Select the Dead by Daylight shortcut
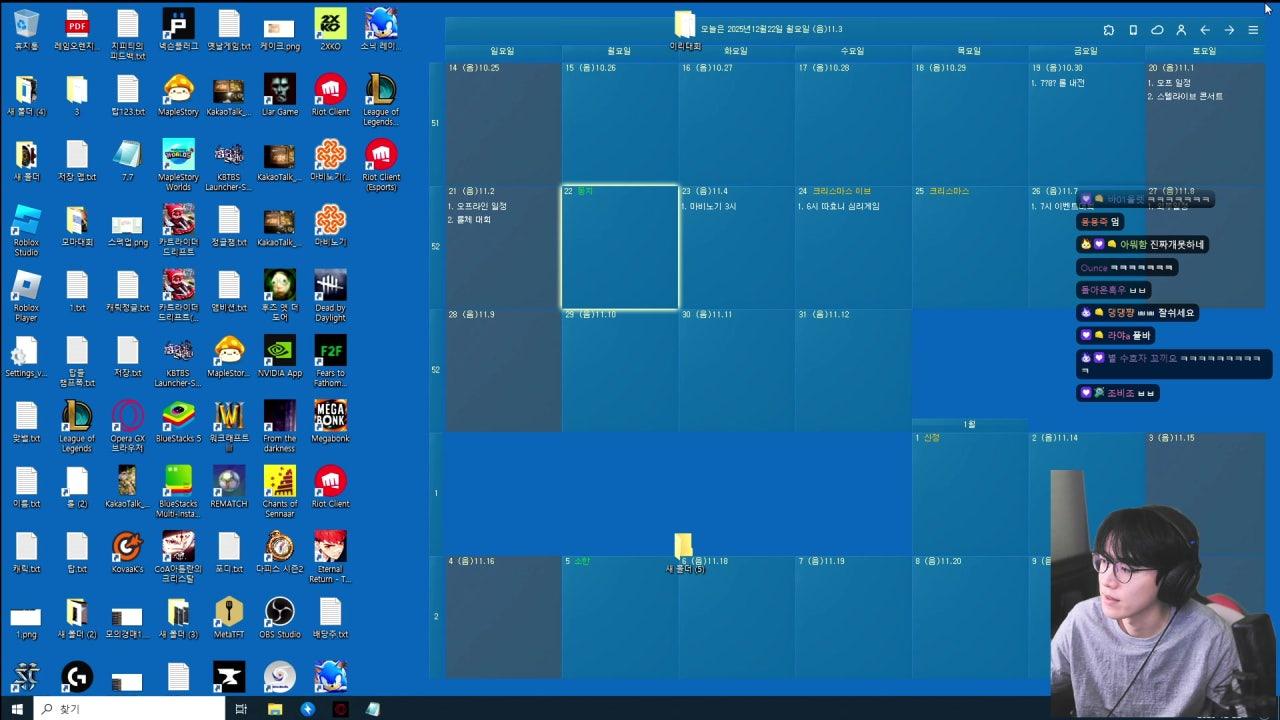The width and height of the screenshot is (1280, 720). click(330, 296)
